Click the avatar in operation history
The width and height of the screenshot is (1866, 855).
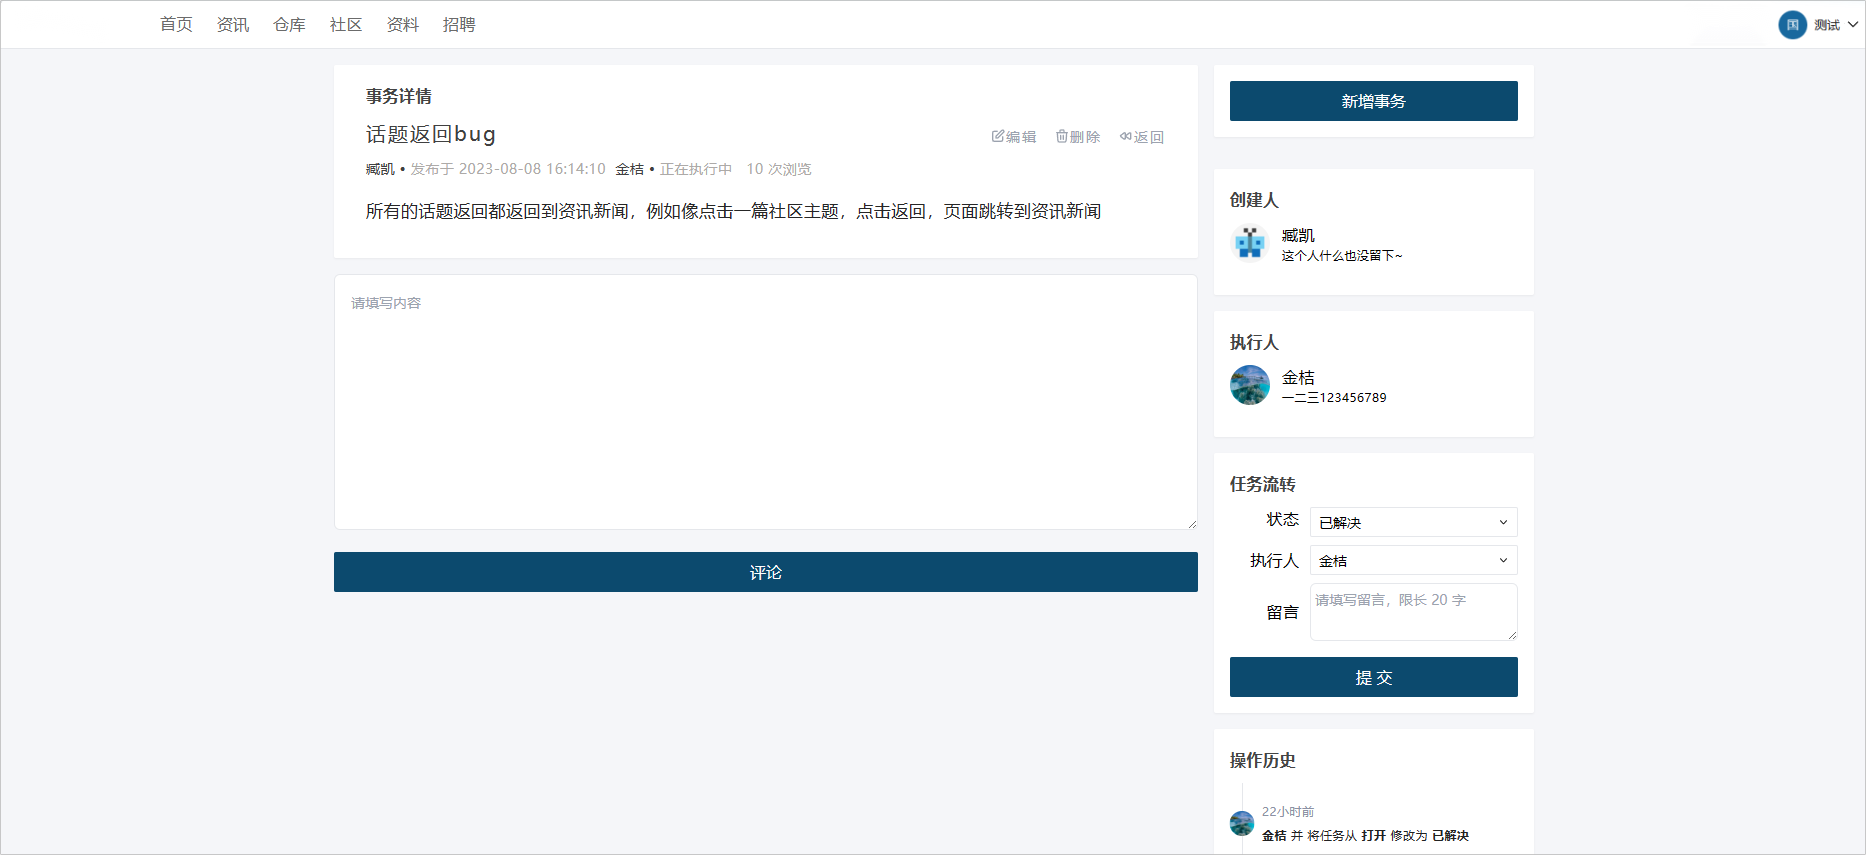tap(1242, 824)
